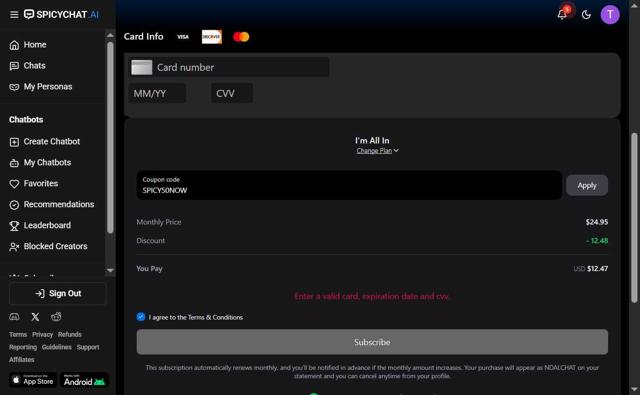The image size is (640, 395).
Task: Click the I'm All In plan title
Action: (372, 141)
